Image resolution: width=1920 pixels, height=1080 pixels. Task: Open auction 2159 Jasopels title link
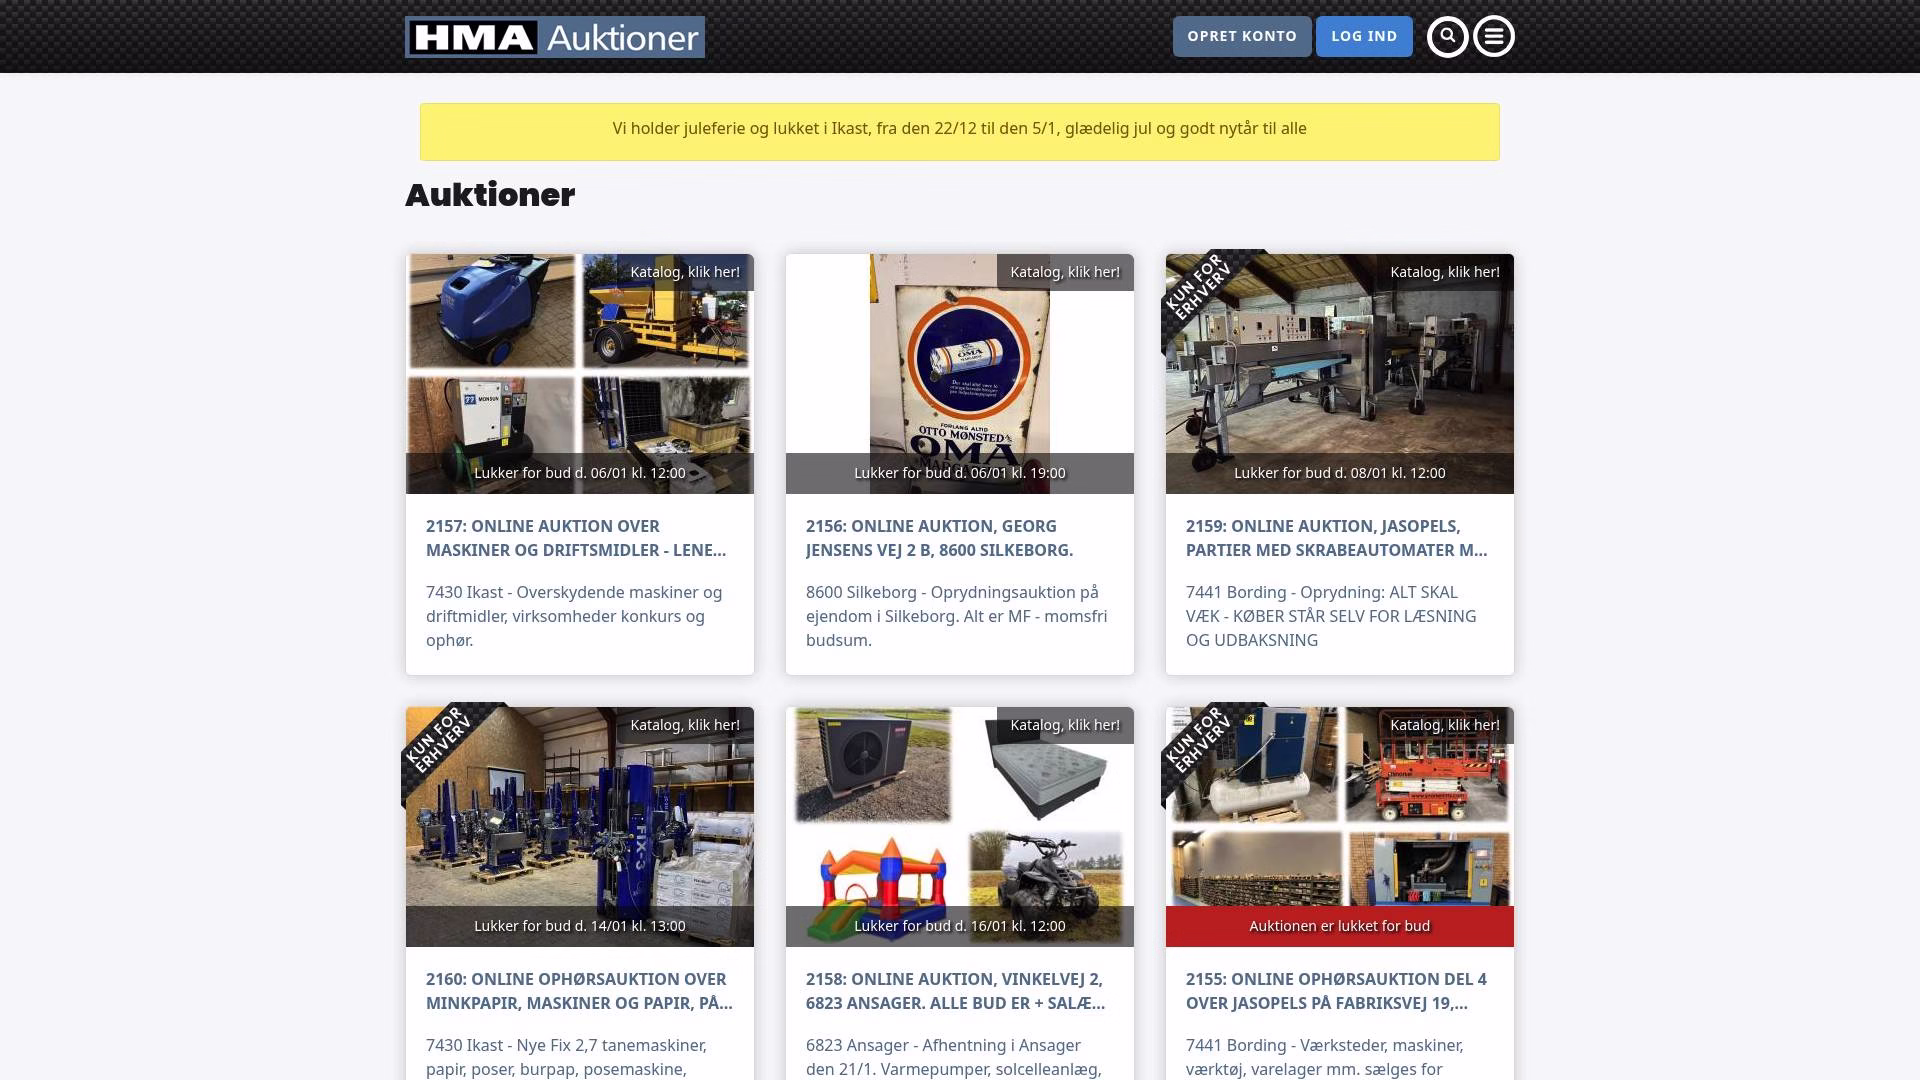pos(1336,538)
